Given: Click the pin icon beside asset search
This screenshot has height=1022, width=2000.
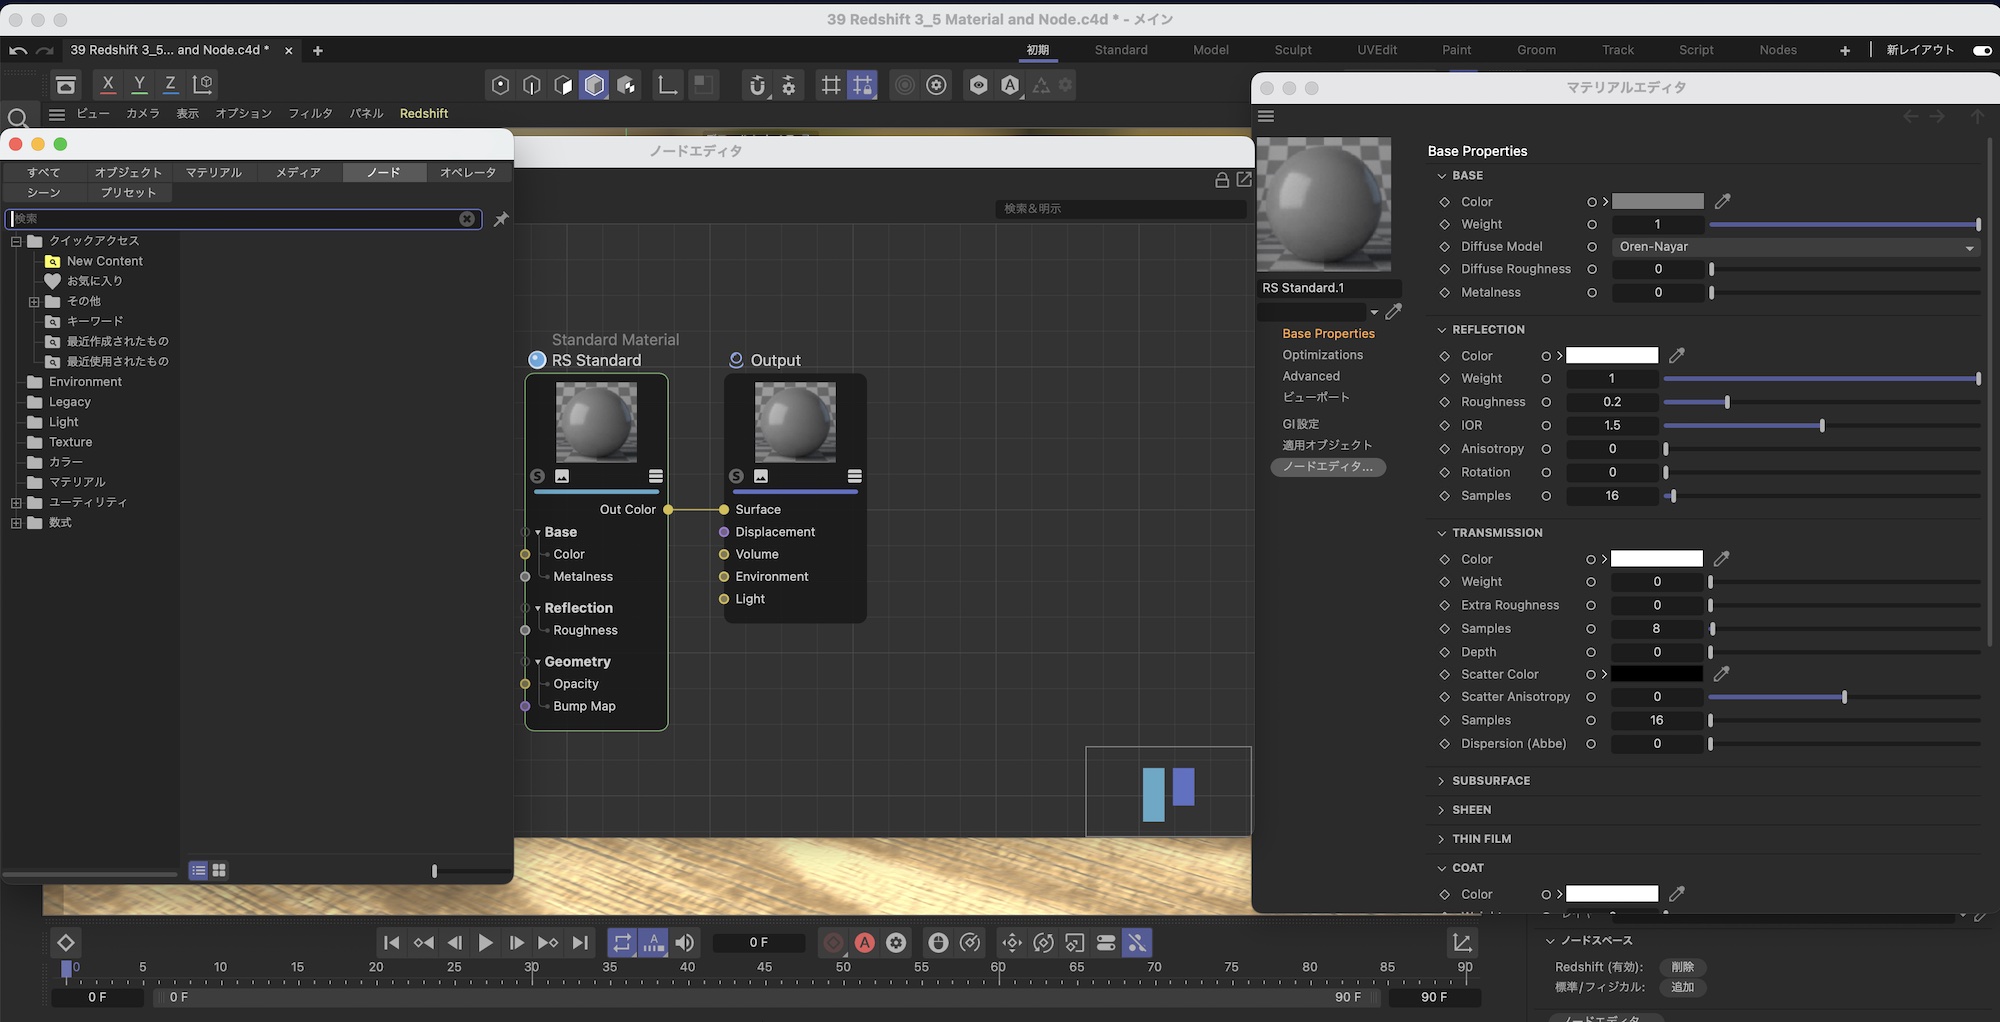Looking at the screenshot, I should tap(501, 219).
